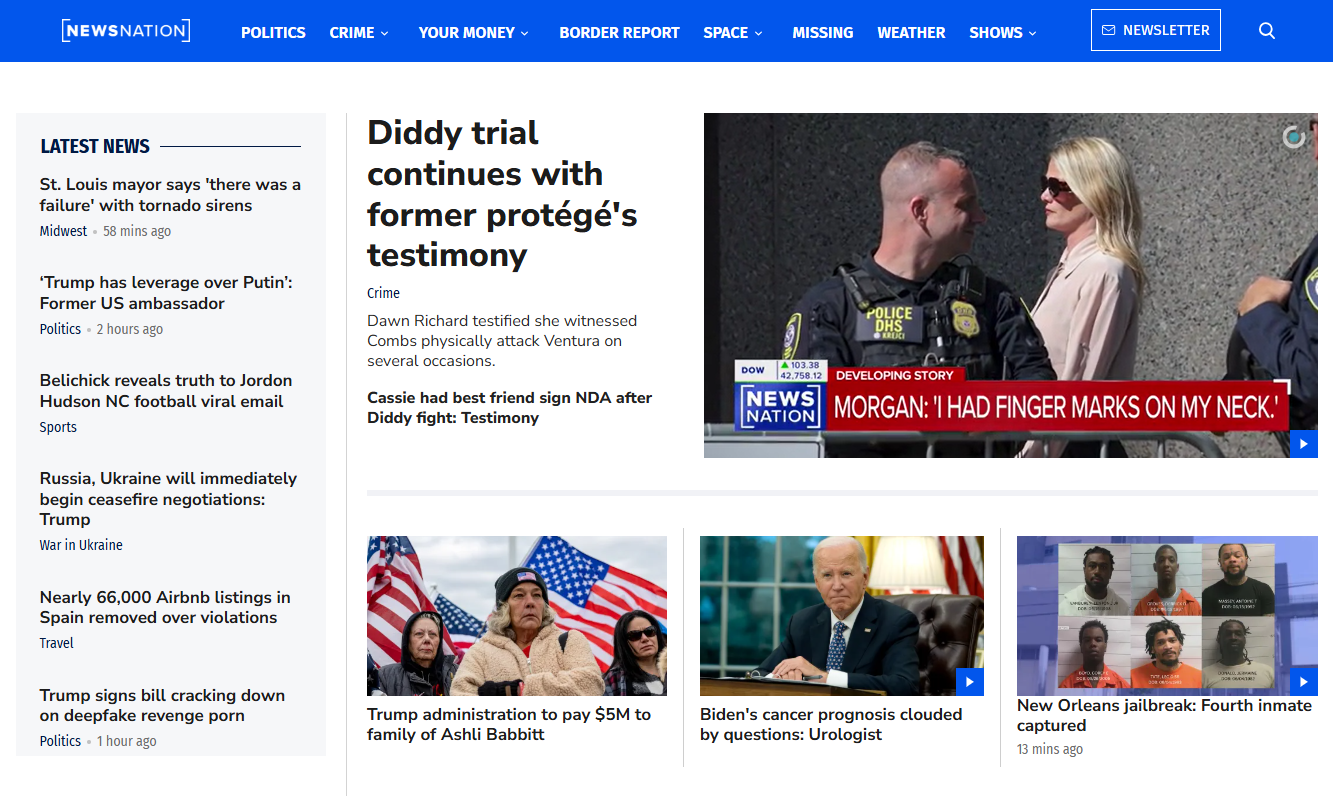The image size is (1333, 807).
Task: Open Trump deepfake revenge porn bill story
Action: click(x=162, y=705)
